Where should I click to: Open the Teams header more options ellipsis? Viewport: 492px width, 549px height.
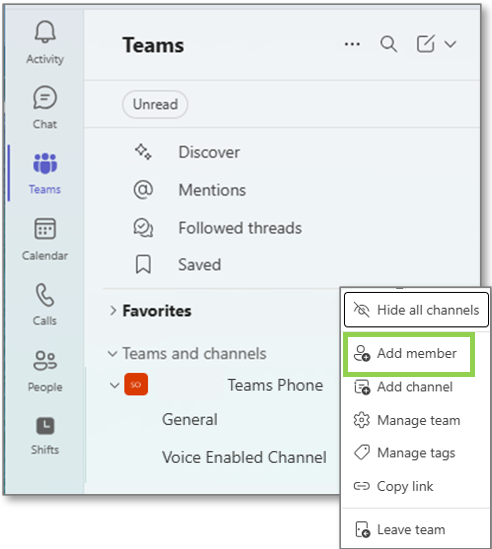tap(352, 44)
